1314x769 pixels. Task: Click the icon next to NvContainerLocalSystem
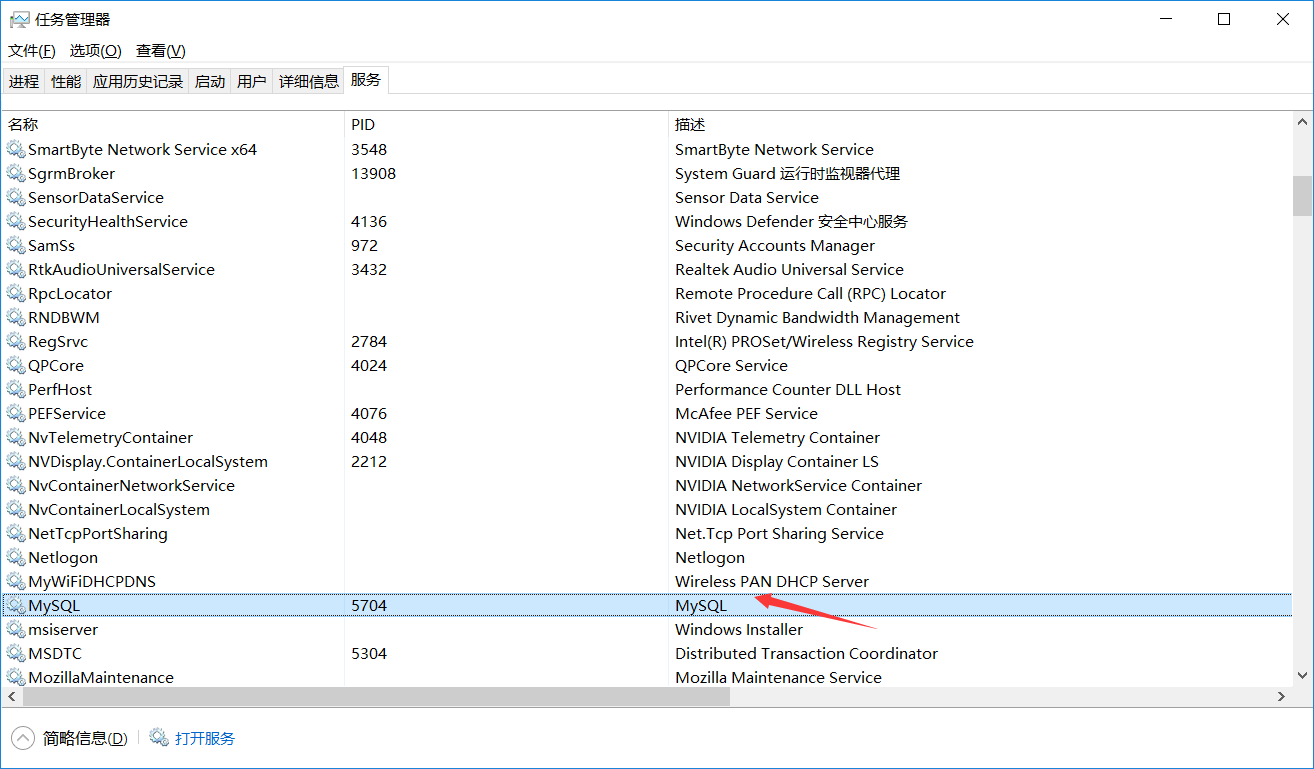point(15,510)
